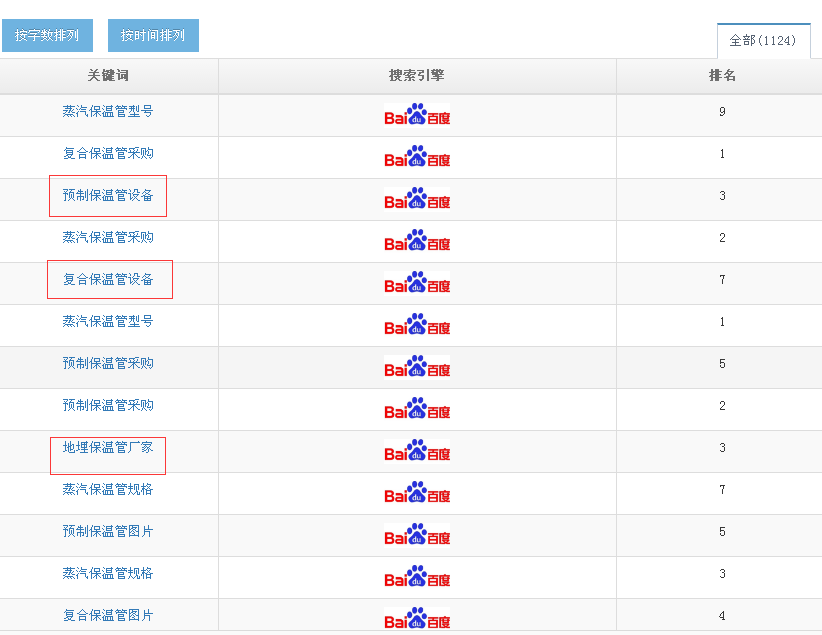The height and width of the screenshot is (635, 822).
Task: Click the 排名 column header
Action: pyautogui.click(x=722, y=76)
